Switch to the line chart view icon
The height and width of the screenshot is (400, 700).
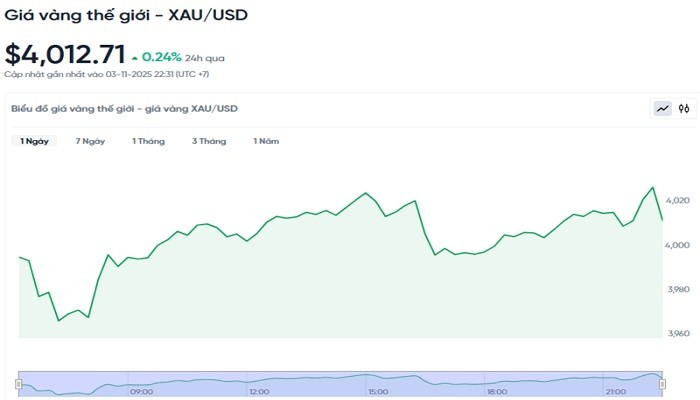[x=662, y=109]
